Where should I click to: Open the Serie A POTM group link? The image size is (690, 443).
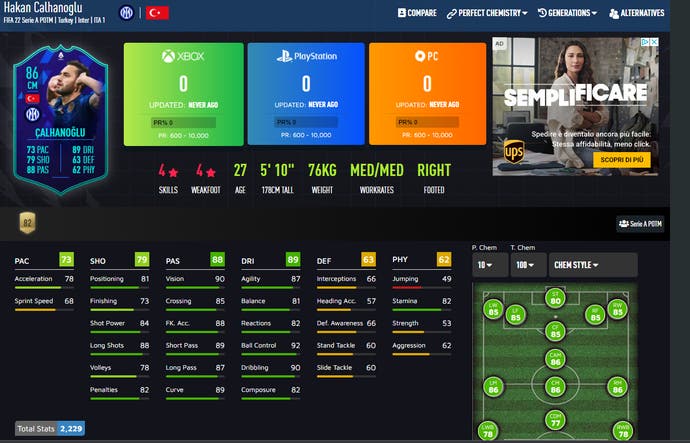click(x=640, y=224)
